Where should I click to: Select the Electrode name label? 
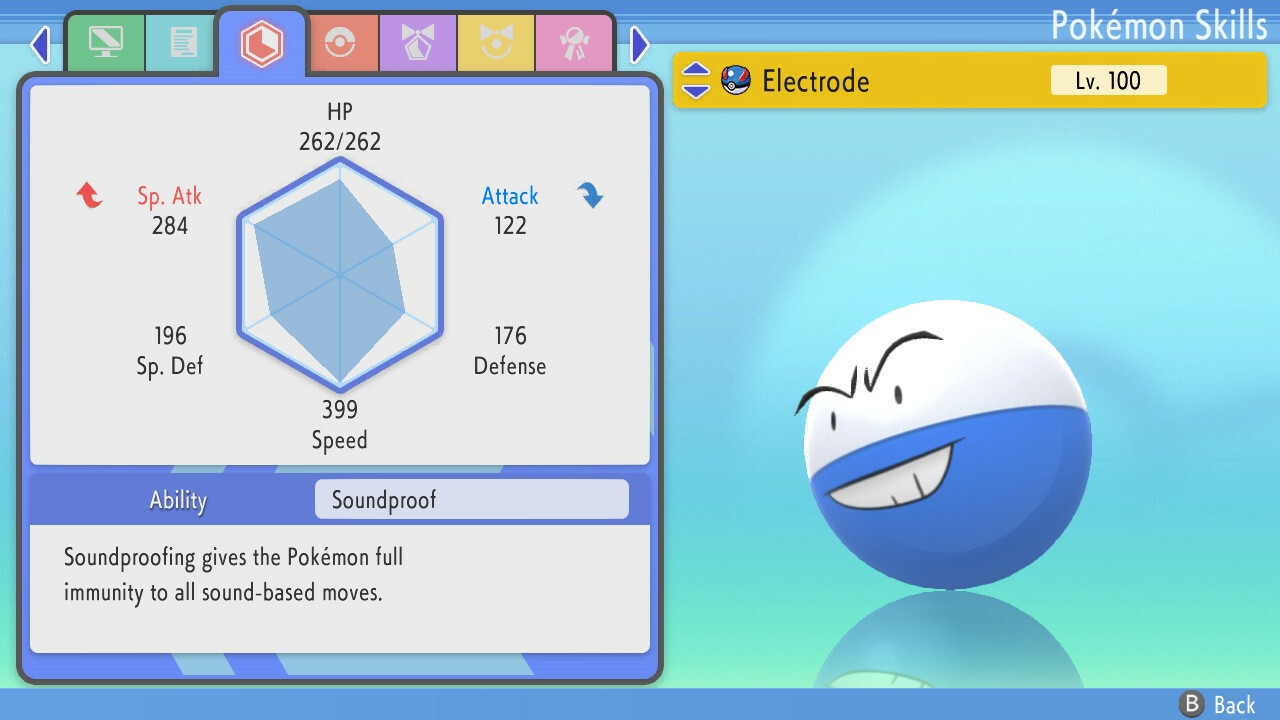click(816, 81)
